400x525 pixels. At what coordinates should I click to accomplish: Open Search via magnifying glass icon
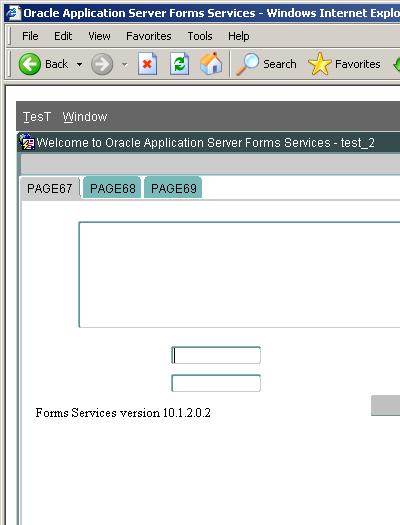click(247, 64)
